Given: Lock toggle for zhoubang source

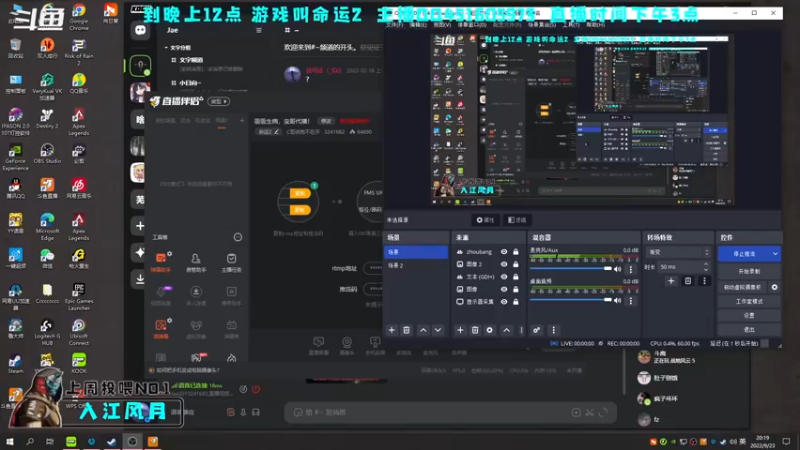Looking at the screenshot, I should pos(516,252).
